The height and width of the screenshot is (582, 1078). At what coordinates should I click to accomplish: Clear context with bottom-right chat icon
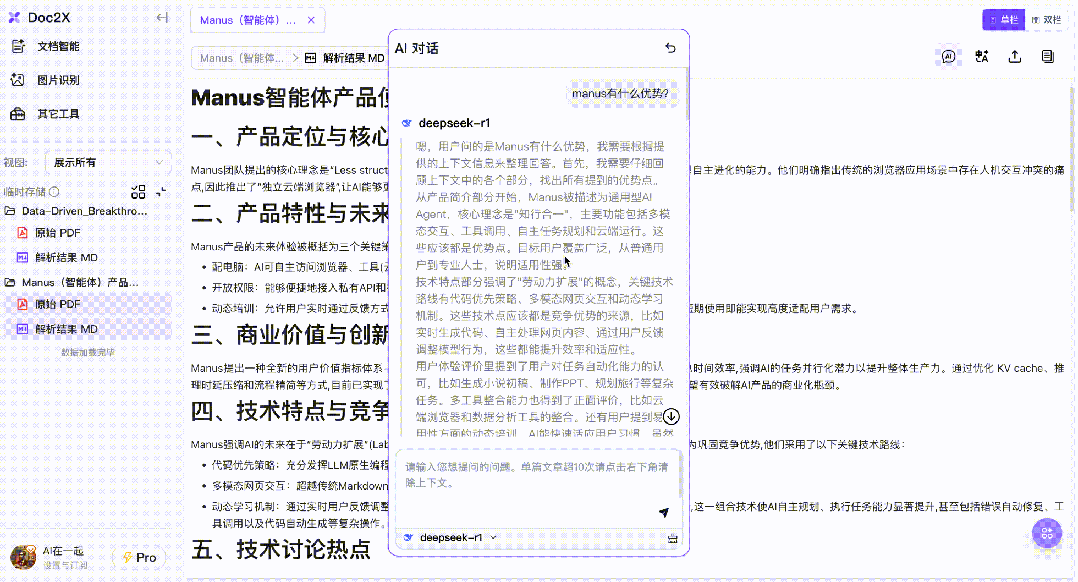(x=672, y=538)
